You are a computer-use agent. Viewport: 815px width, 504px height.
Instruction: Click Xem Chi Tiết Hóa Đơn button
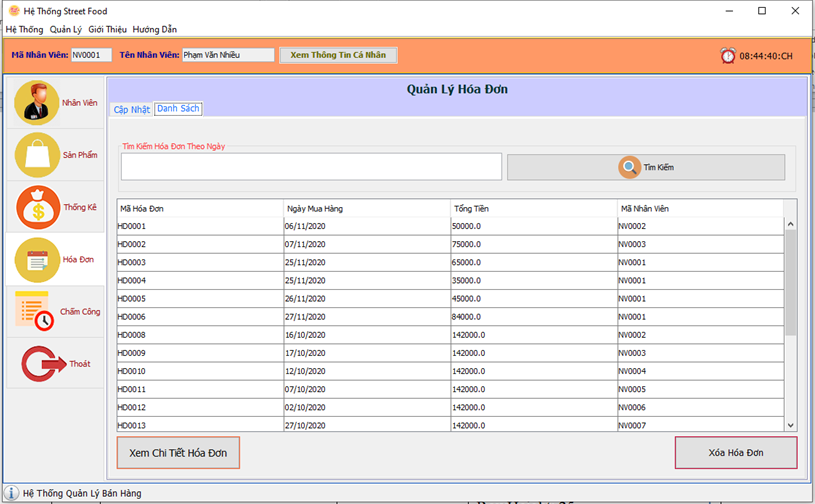pyautogui.click(x=178, y=453)
